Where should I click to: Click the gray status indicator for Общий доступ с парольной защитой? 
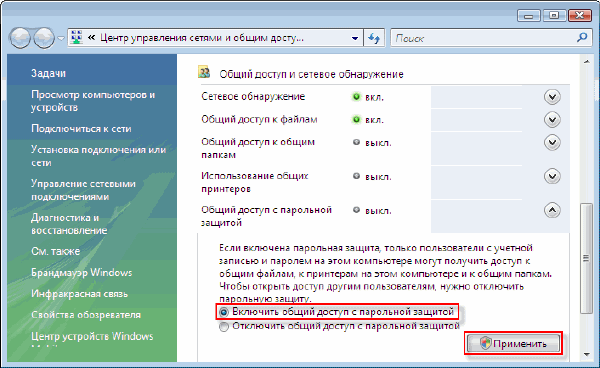pos(356,210)
